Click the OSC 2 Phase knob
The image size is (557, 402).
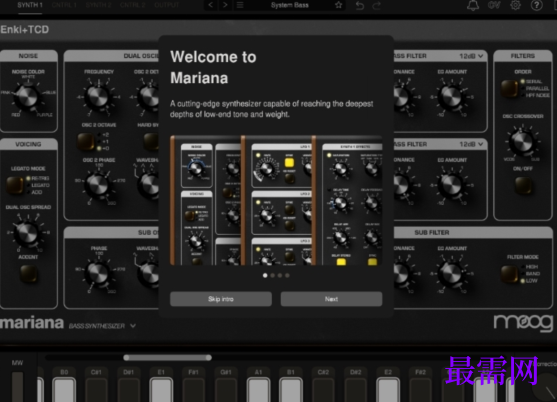click(x=98, y=185)
